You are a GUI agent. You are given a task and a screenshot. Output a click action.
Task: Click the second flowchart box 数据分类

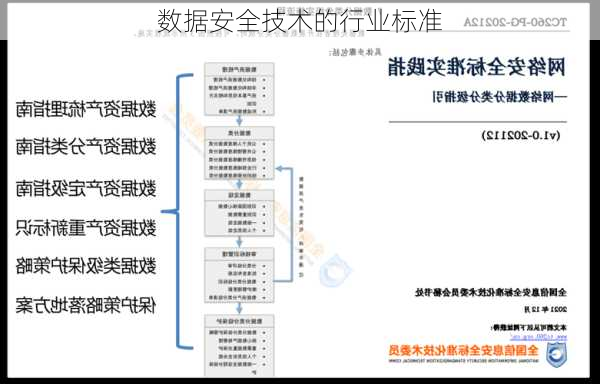[239, 153]
